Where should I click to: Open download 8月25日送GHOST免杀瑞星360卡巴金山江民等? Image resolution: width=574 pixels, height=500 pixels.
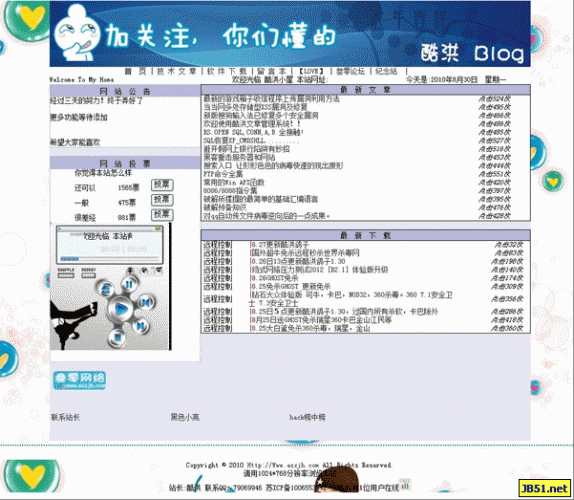click(x=321, y=320)
